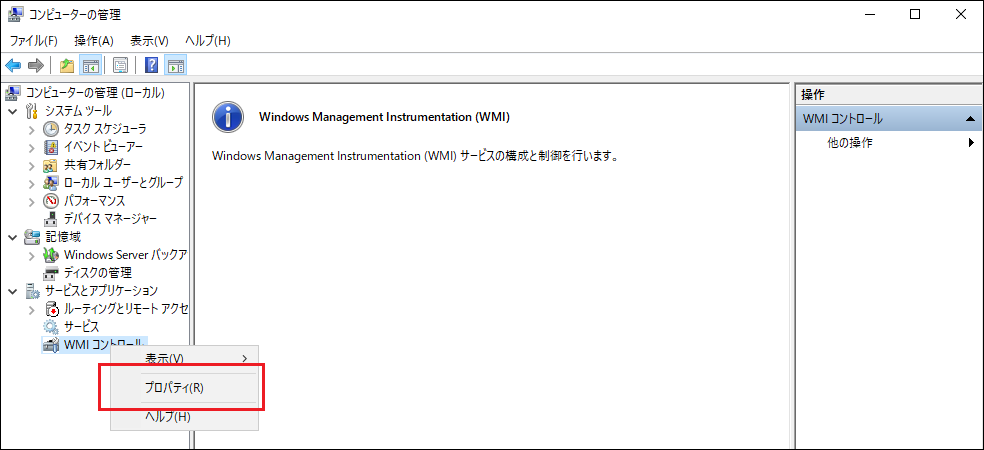
Task: Open ディスクの管理 from the tree
Action: [97, 272]
